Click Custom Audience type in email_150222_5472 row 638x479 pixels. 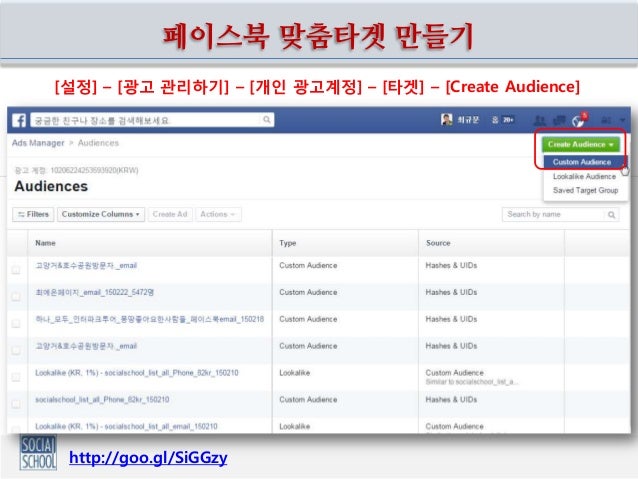[x=308, y=292]
